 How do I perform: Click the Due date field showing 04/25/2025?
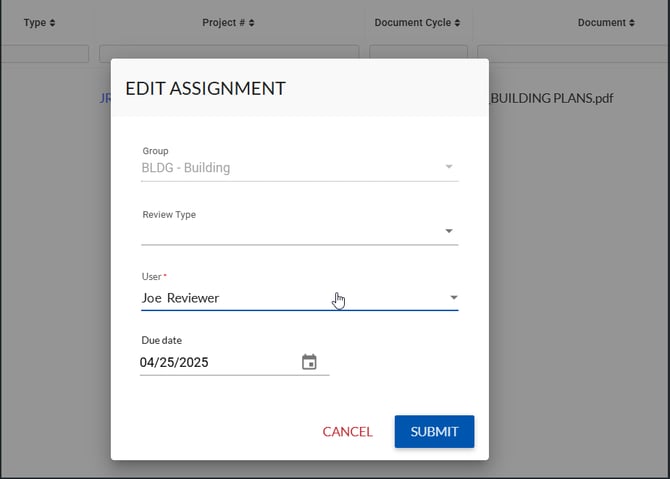(215, 363)
